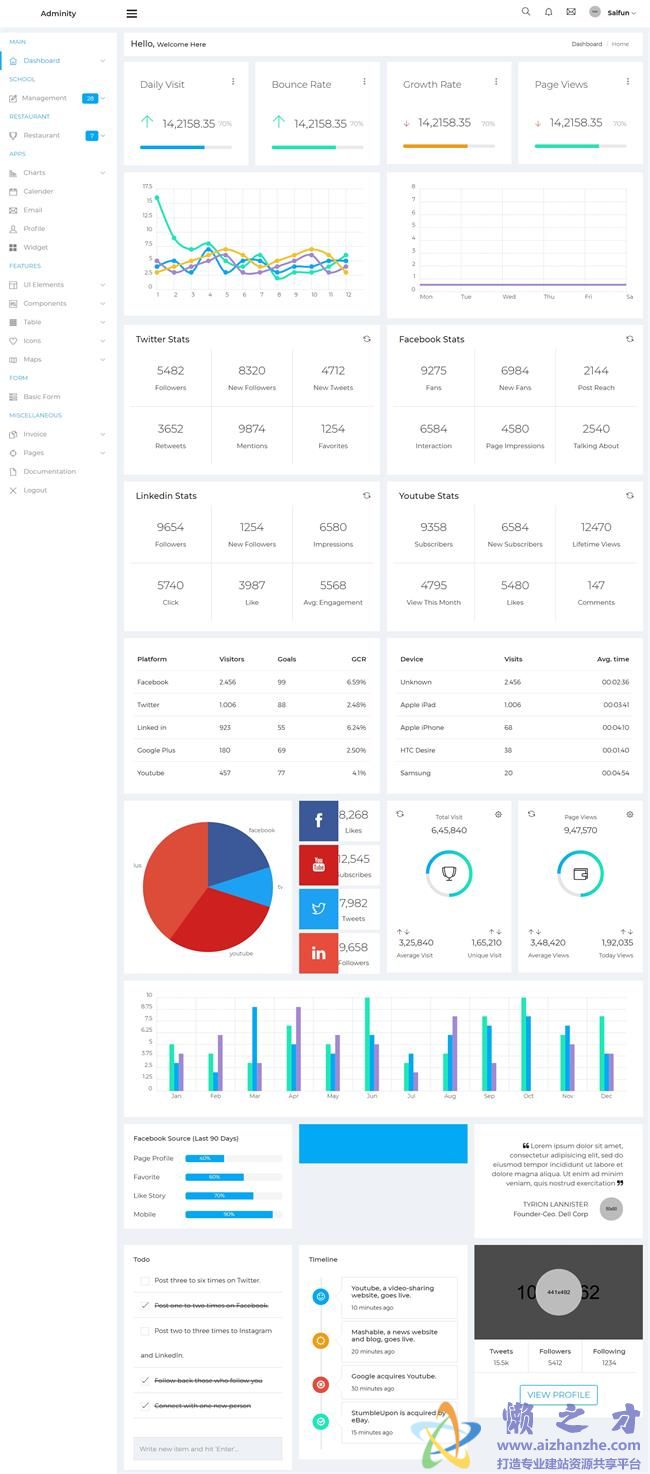Go to Email in the sidebar
Image resolution: width=650 pixels, height=1474 pixels.
point(33,210)
